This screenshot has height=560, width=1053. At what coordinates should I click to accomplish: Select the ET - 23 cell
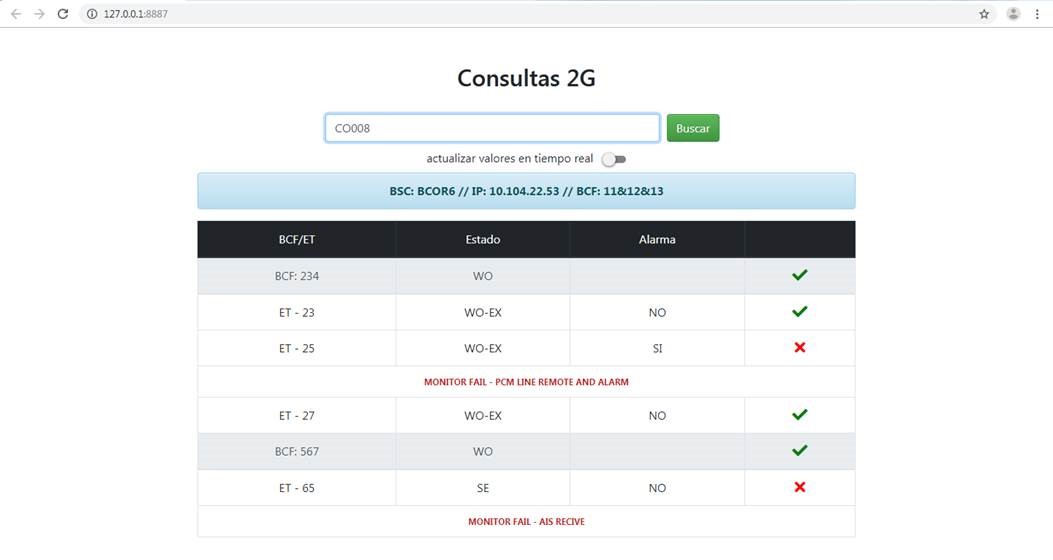point(296,312)
